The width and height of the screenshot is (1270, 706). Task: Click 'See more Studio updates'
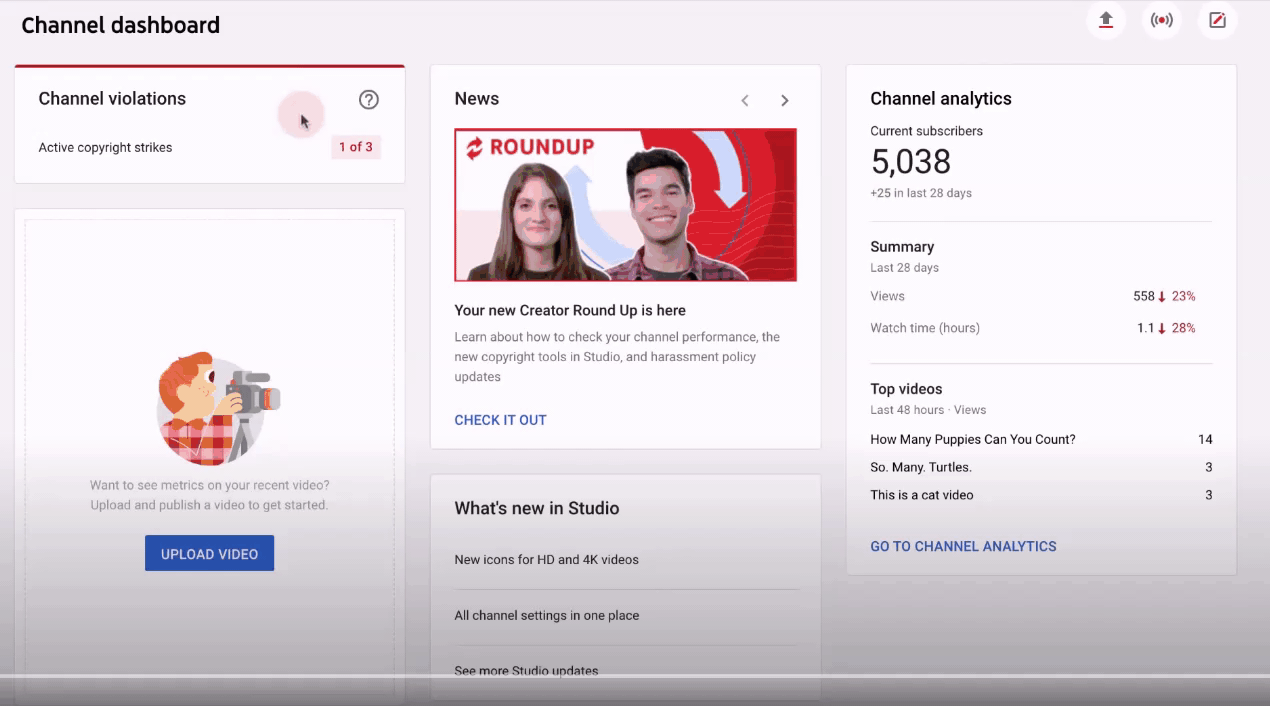click(x=526, y=671)
